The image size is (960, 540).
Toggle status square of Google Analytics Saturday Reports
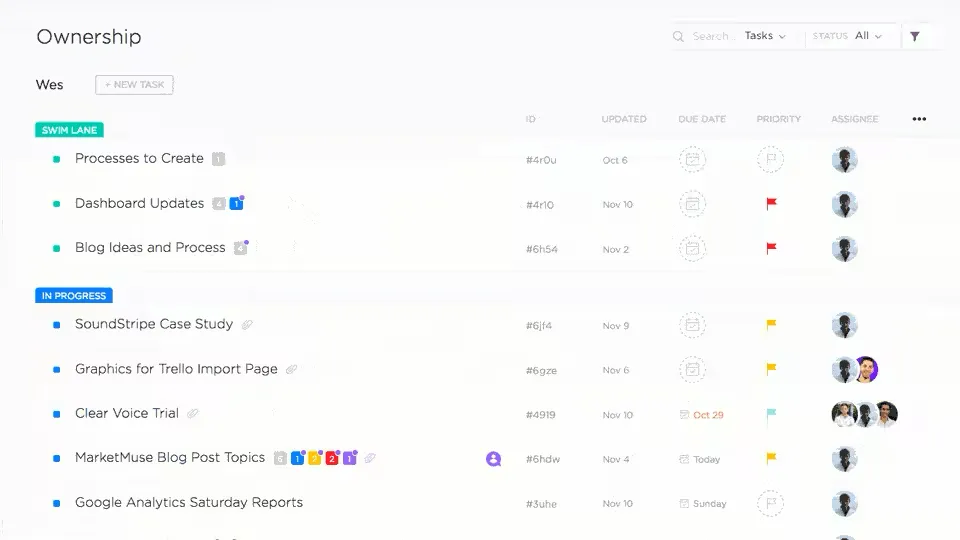click(x=56, y=503)
